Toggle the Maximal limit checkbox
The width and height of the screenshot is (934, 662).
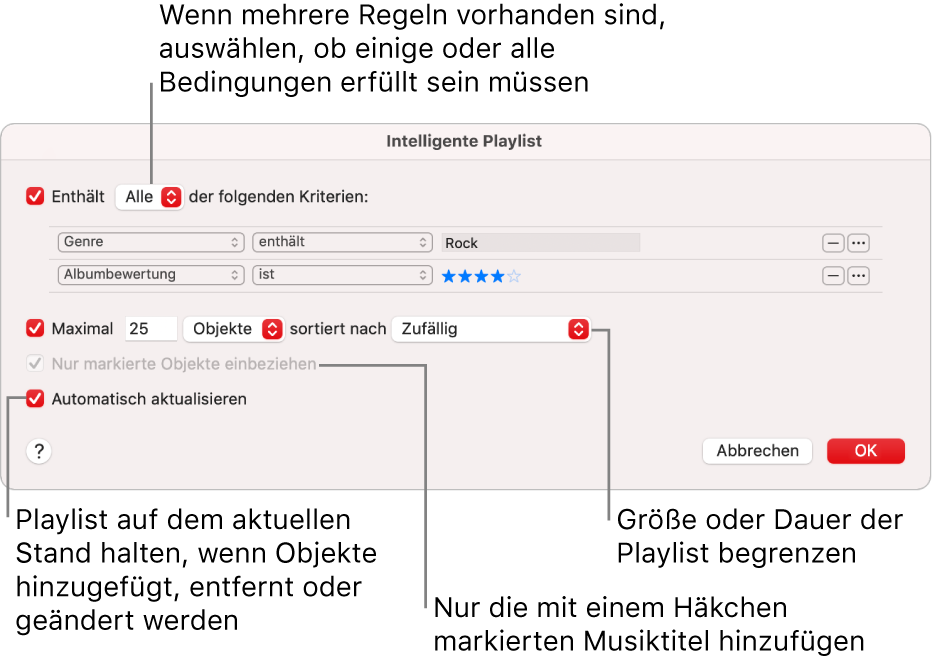(x=36, y=328)
